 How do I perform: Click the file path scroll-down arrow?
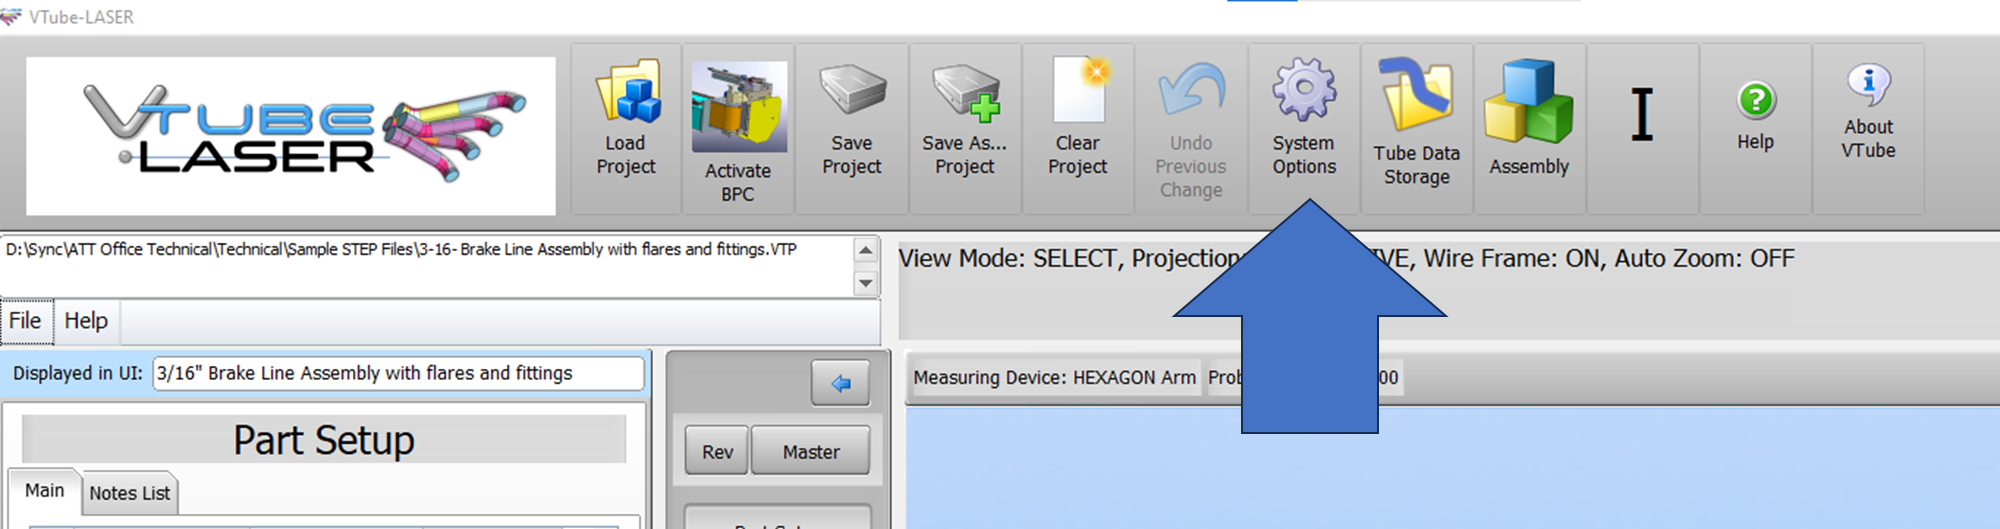[866, 284]
